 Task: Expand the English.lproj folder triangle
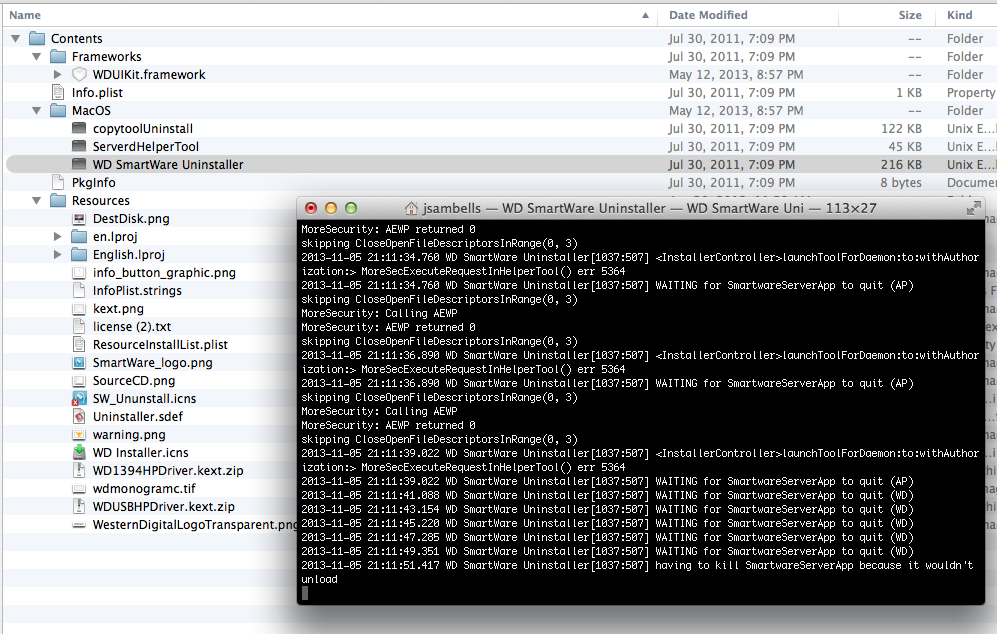point(58,254)
